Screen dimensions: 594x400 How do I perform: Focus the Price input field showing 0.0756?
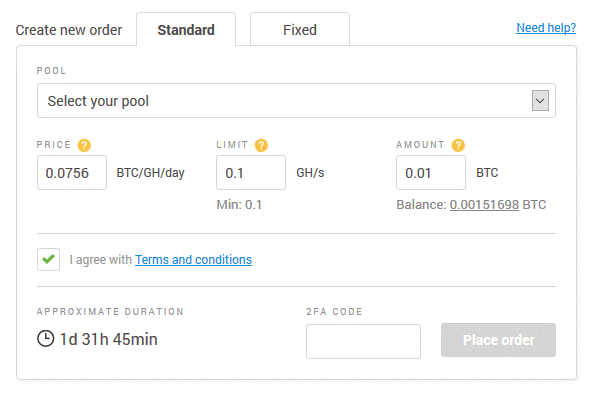(x=72, y=173)
